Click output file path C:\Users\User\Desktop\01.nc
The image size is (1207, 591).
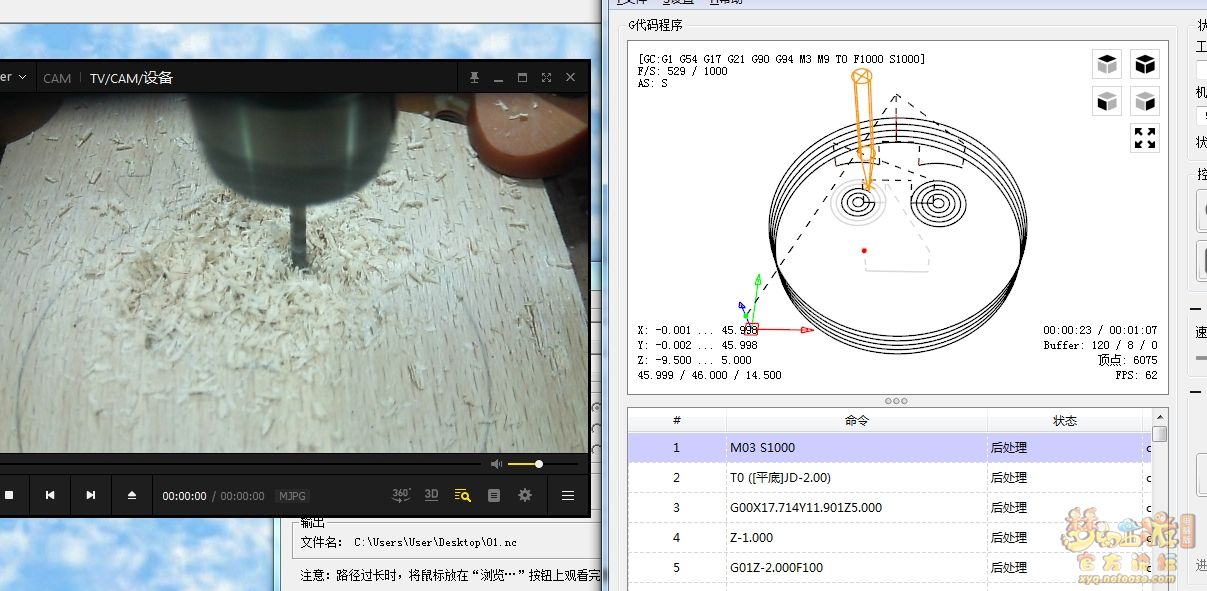click(435, 542)
